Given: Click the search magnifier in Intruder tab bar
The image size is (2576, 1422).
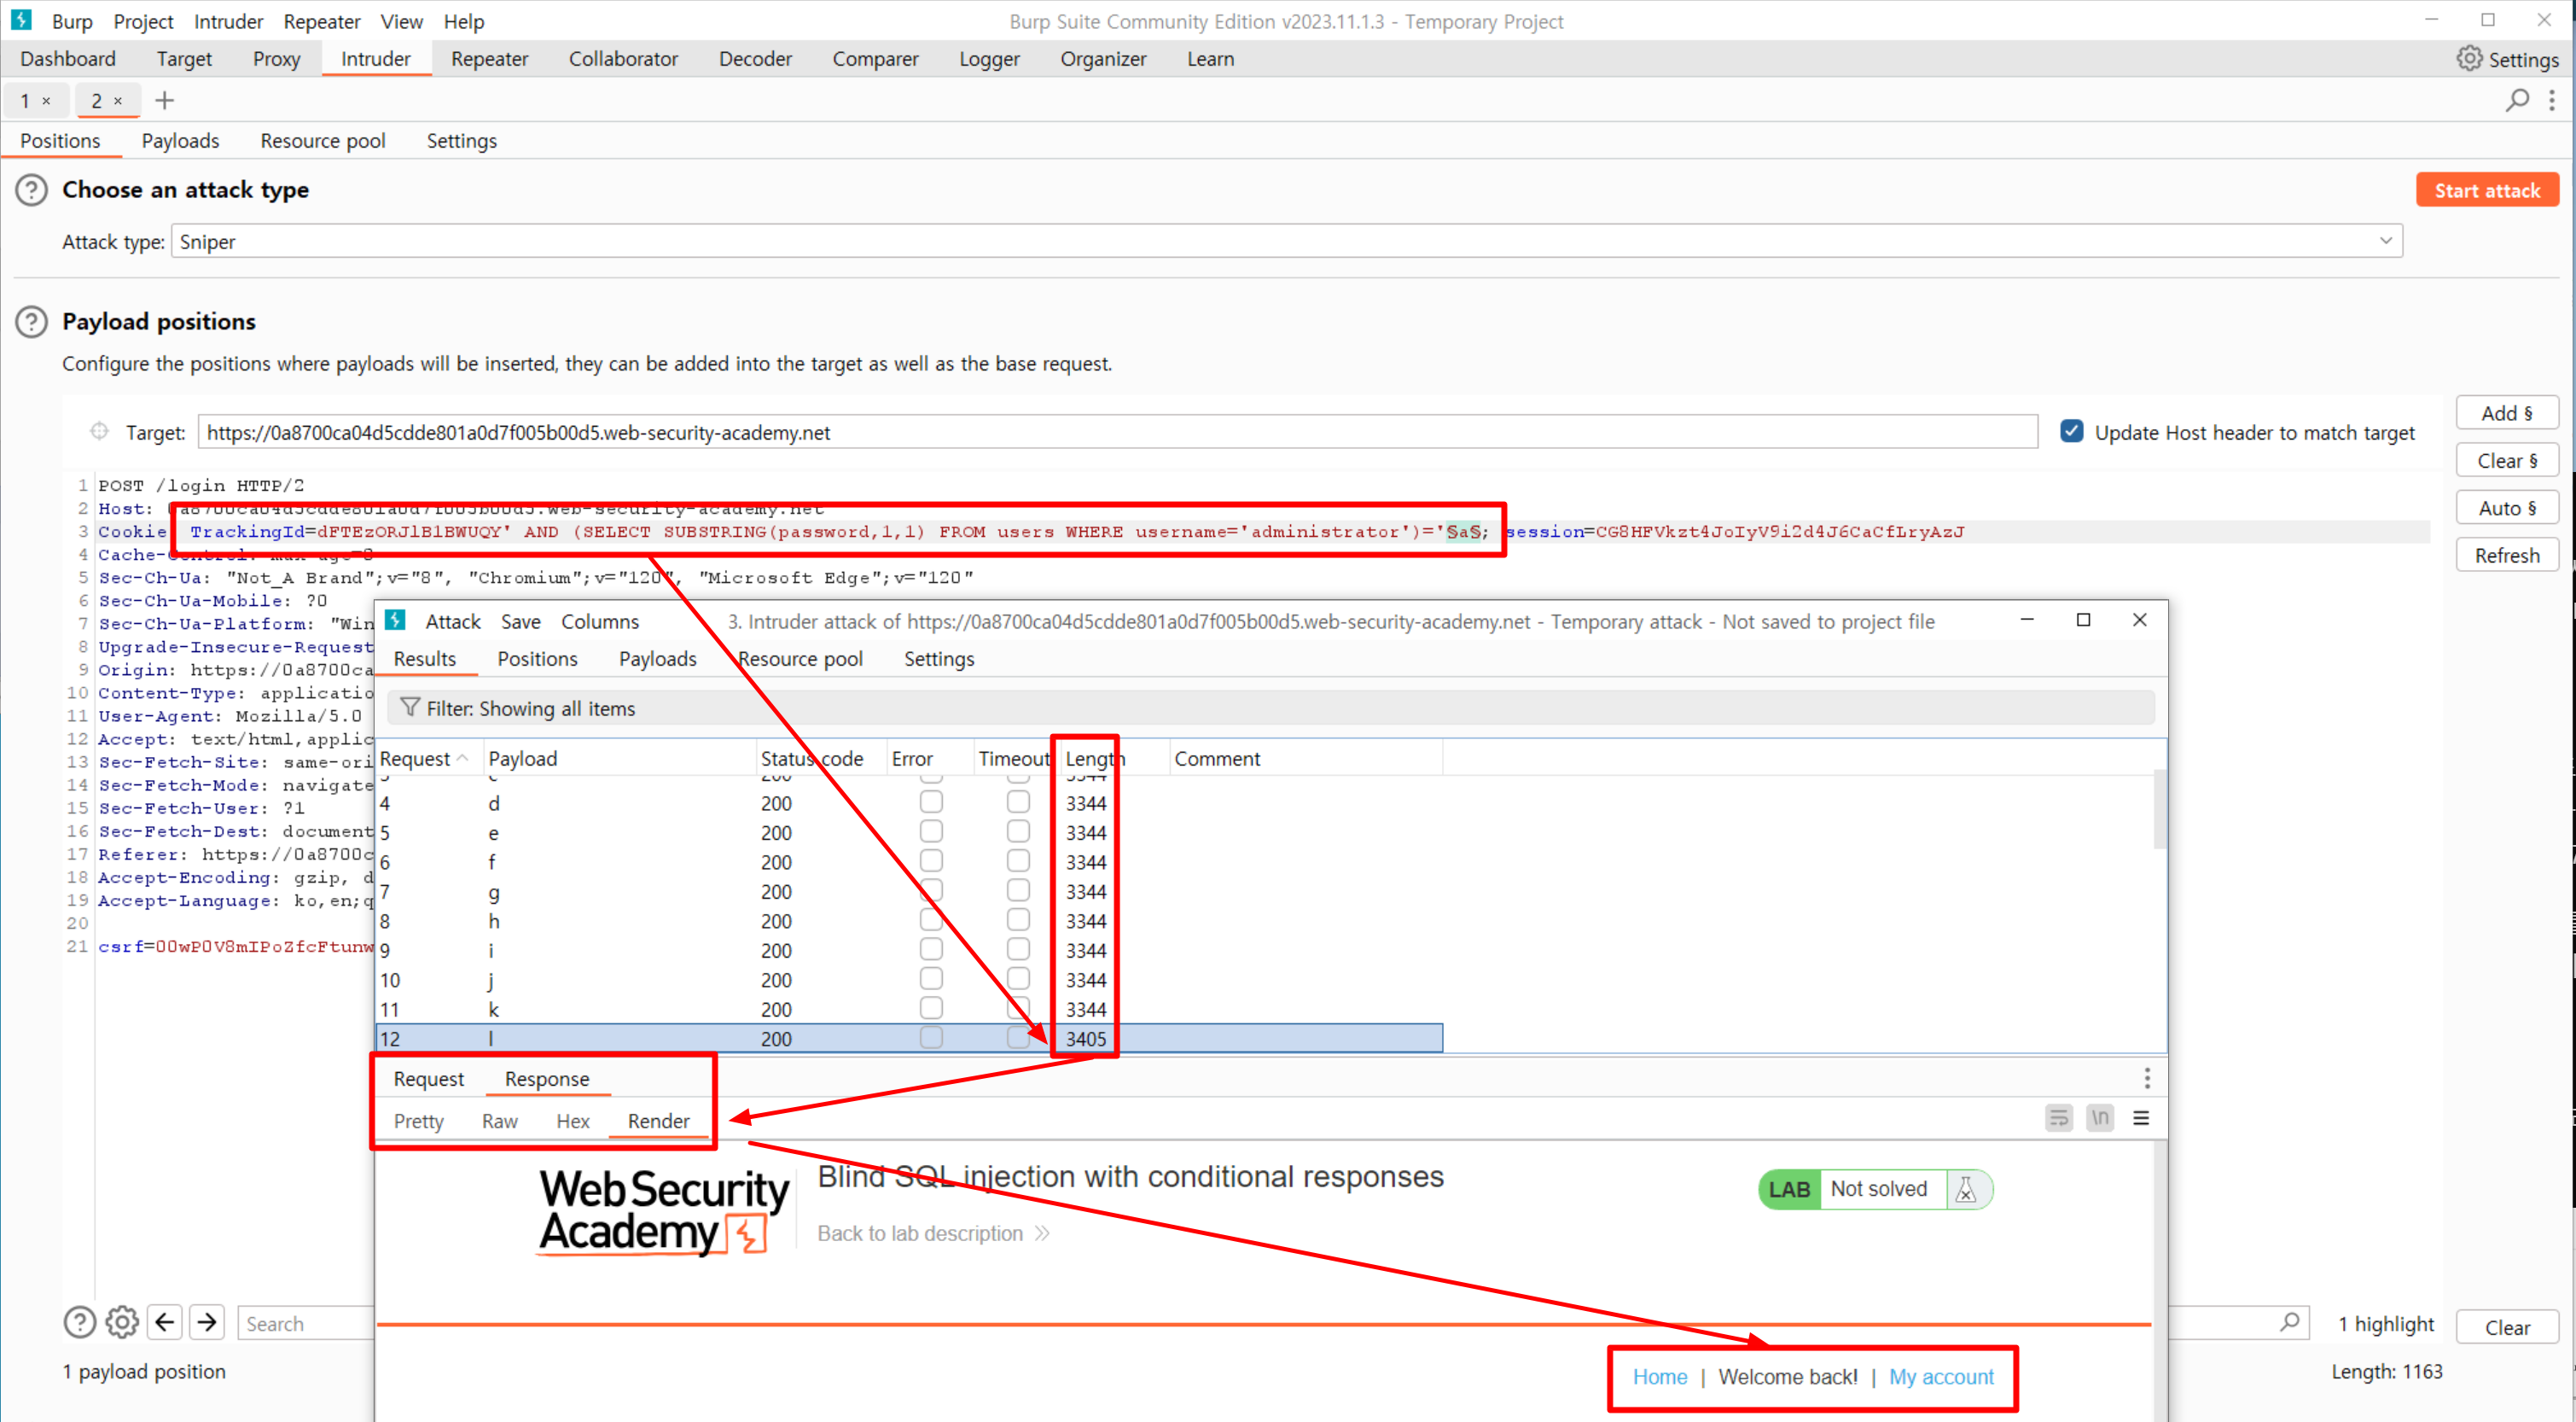Looking at the screenshot, I should (2516, 100).
